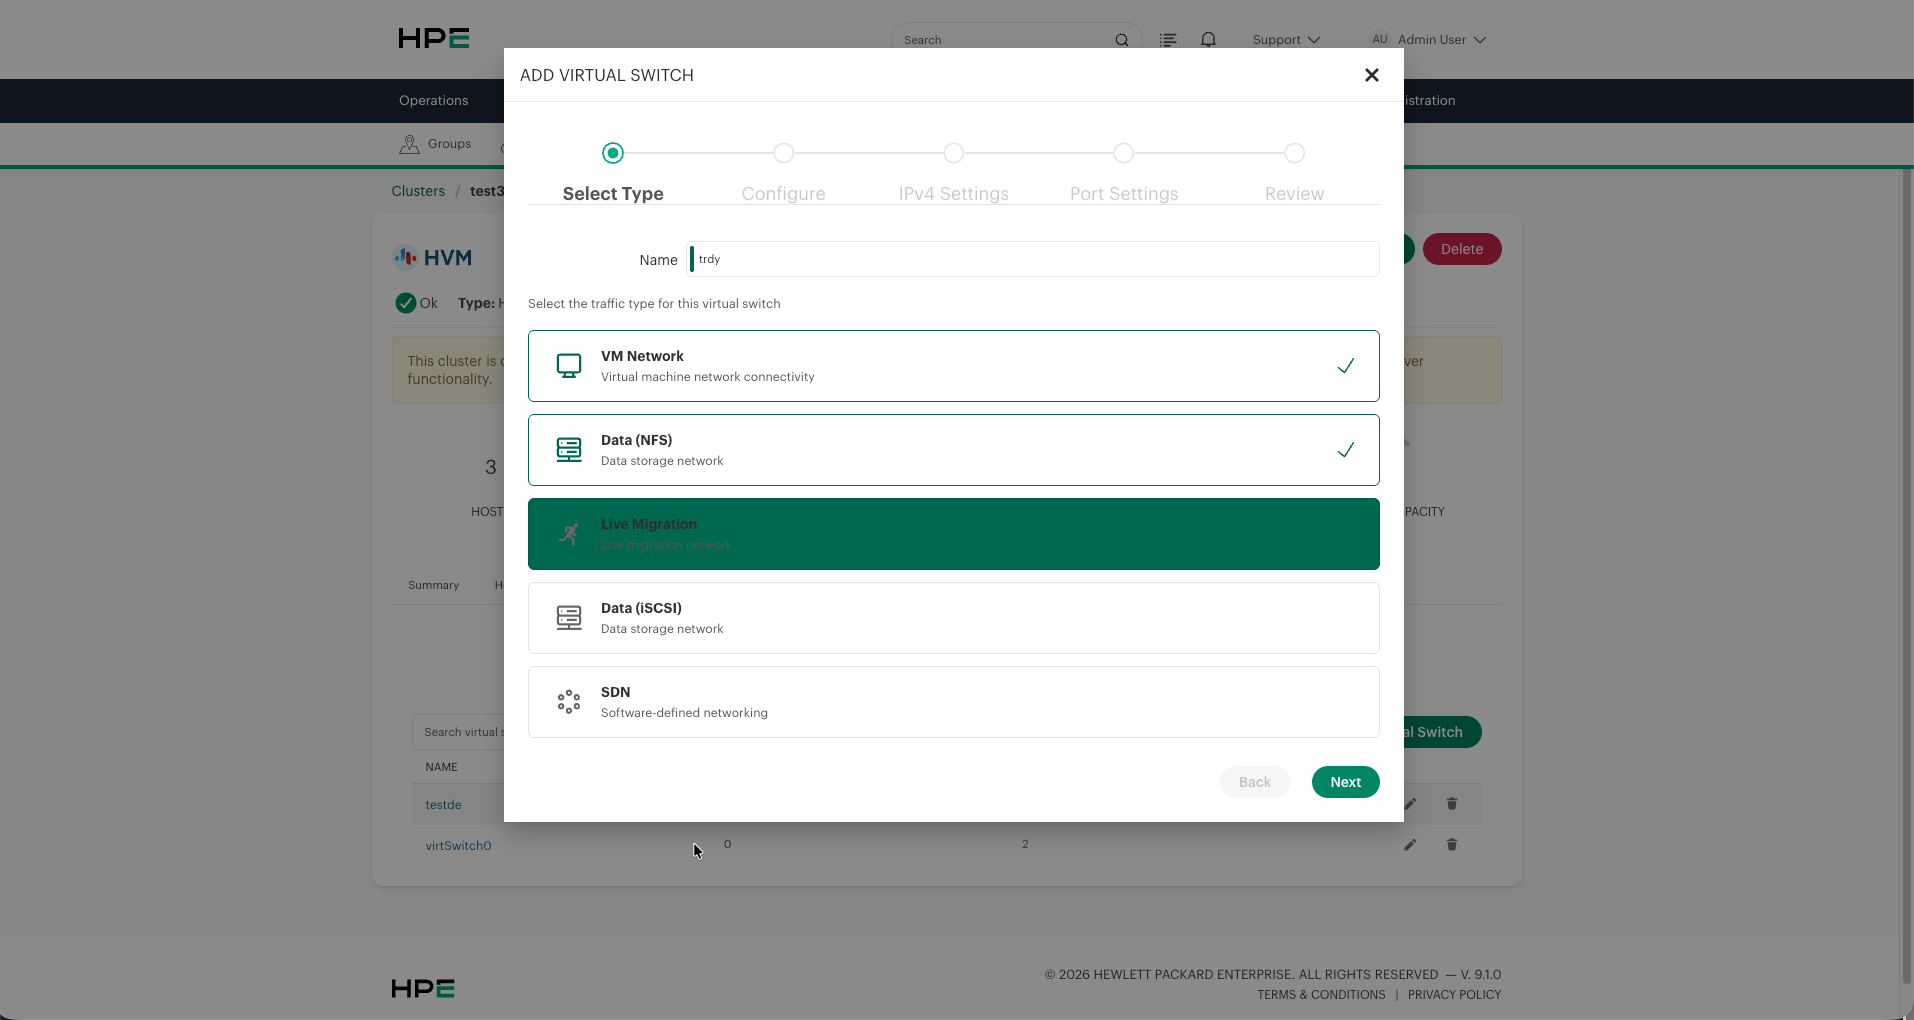The height and width of the screenshot is (1020, 1914).
Task: Click the search magnifier icon
Action: [1122, 40]
